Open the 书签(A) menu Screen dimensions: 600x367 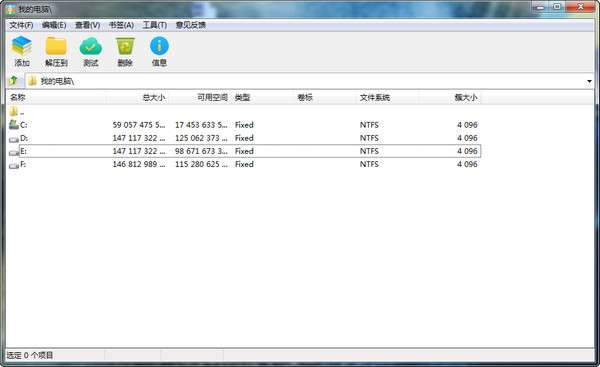click(x=121, y=25)
